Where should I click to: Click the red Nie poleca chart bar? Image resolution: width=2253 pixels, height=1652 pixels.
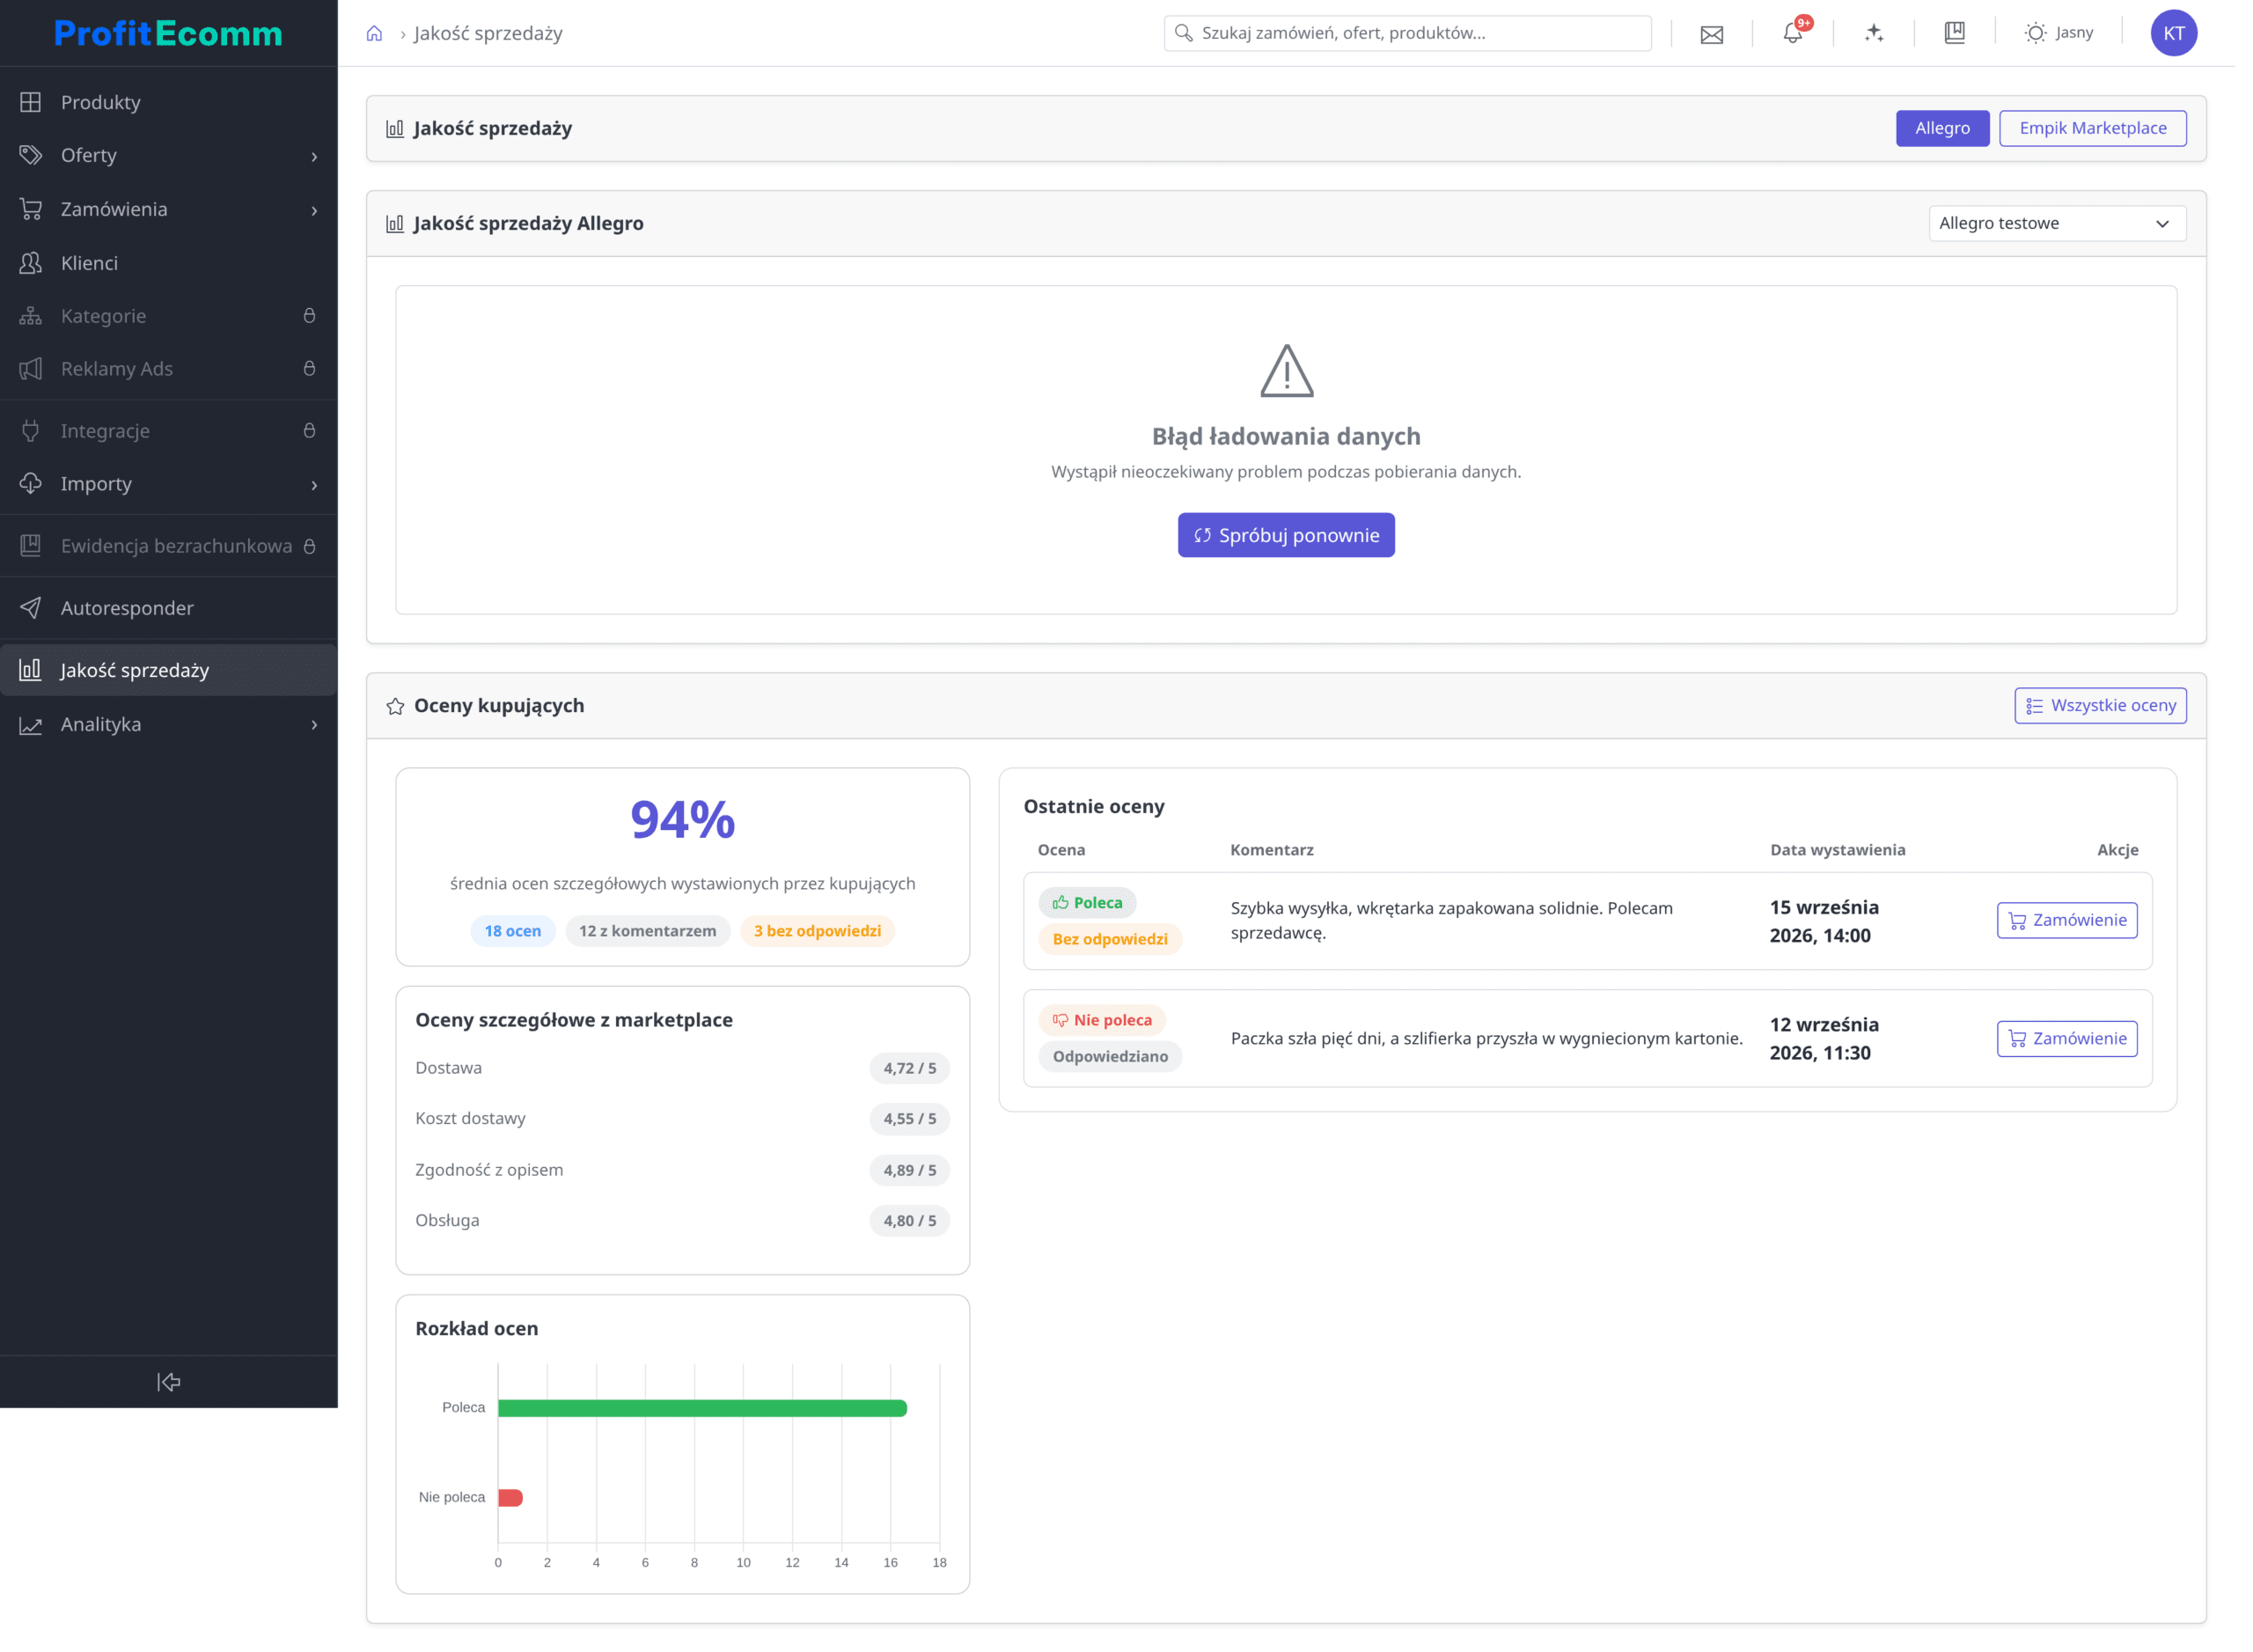click(x=510, y=1497)
